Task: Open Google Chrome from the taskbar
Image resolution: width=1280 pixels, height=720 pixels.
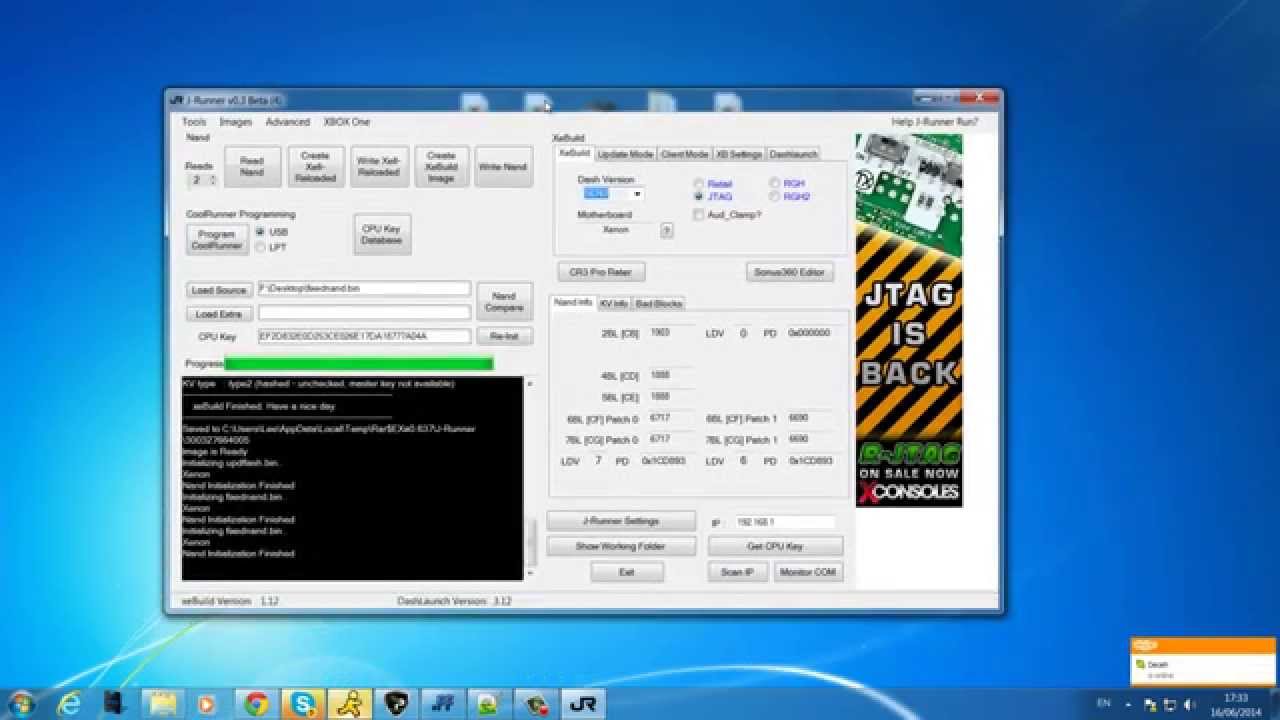Action: [x=255, y=703]
